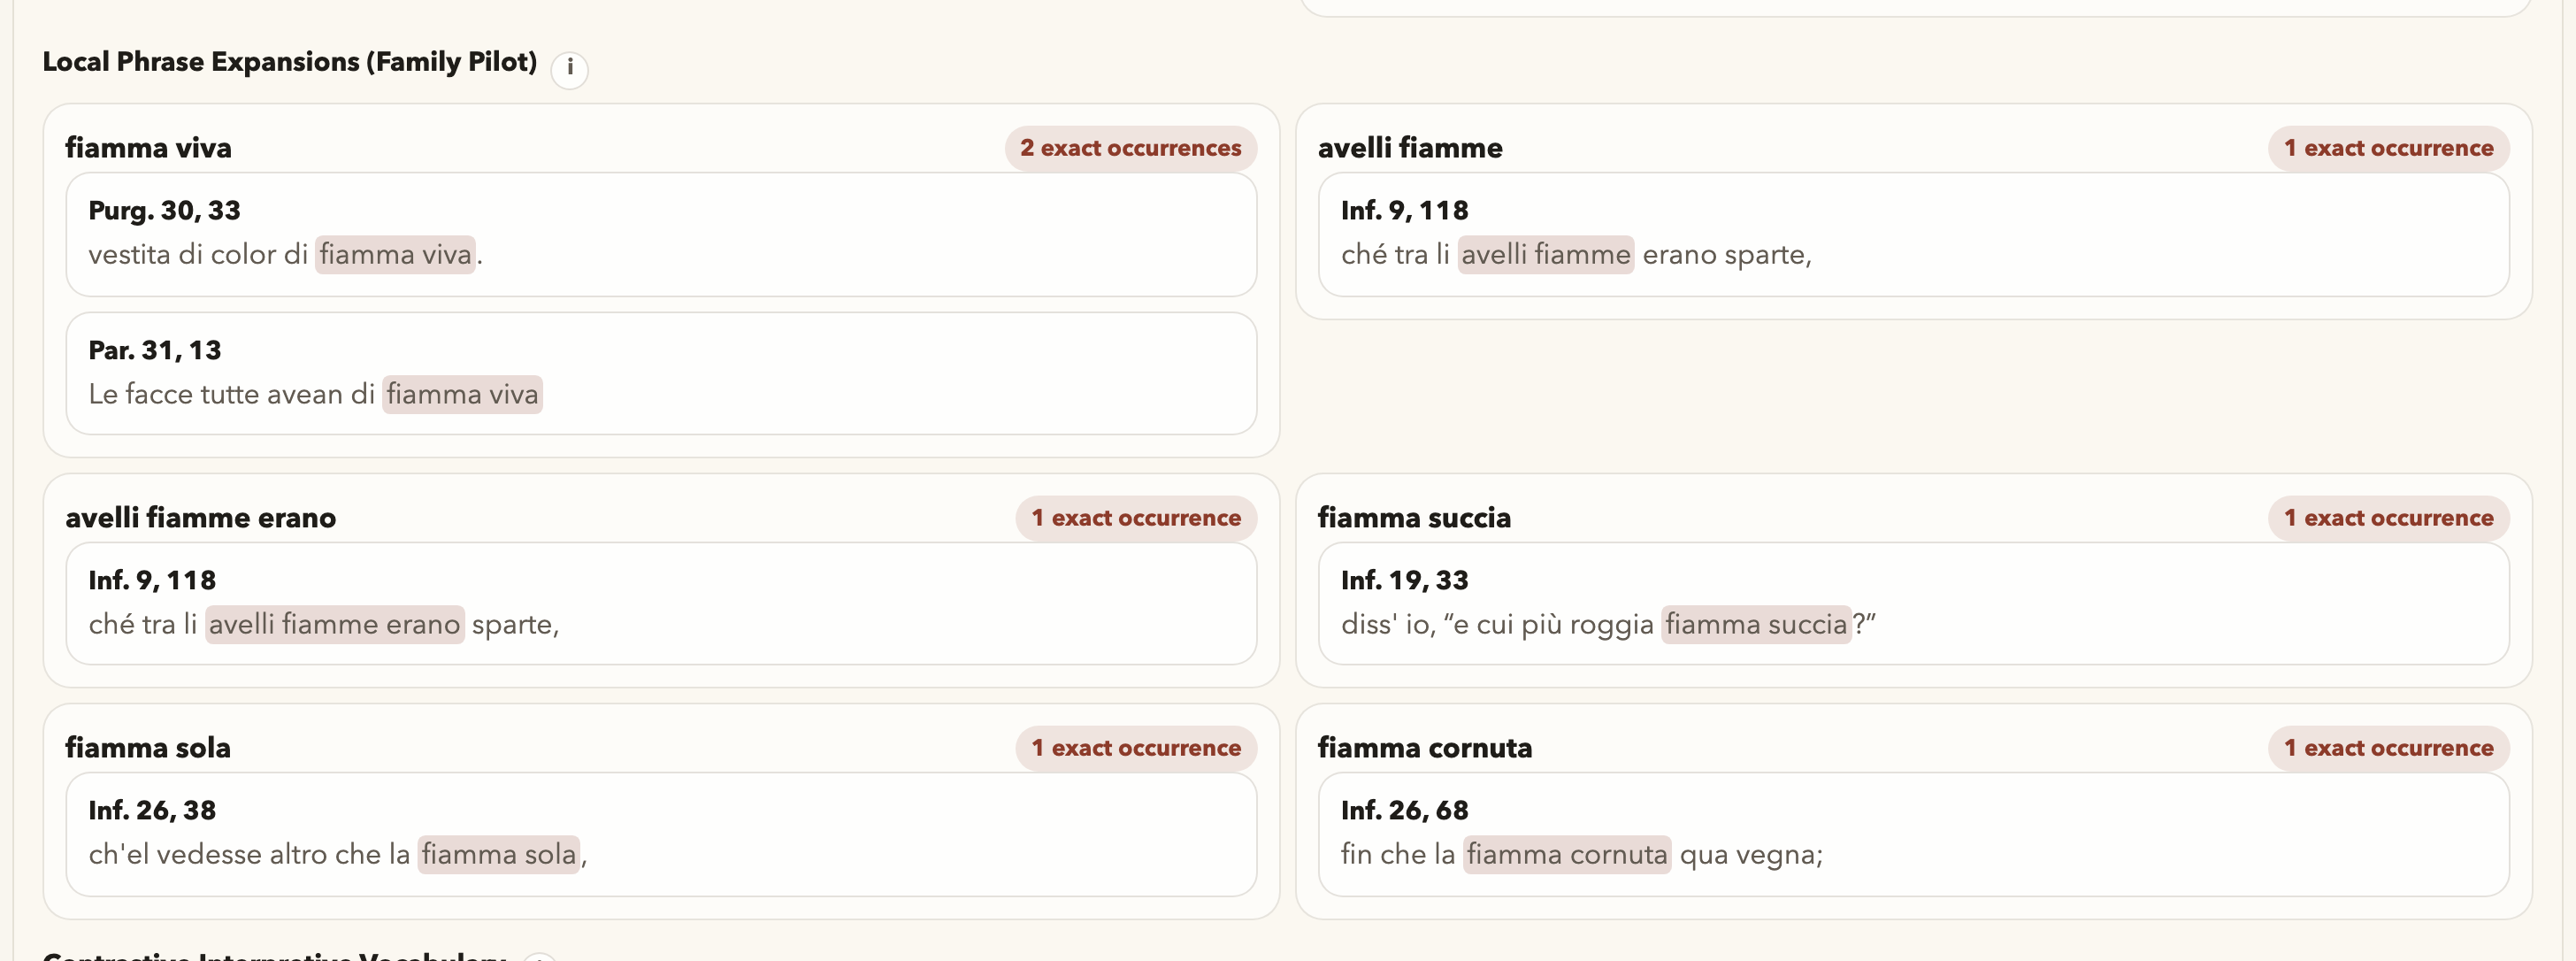Click highlighted "fiamma sola" in the verse
The image size is (2576, 961).
(x=498, y=855)
